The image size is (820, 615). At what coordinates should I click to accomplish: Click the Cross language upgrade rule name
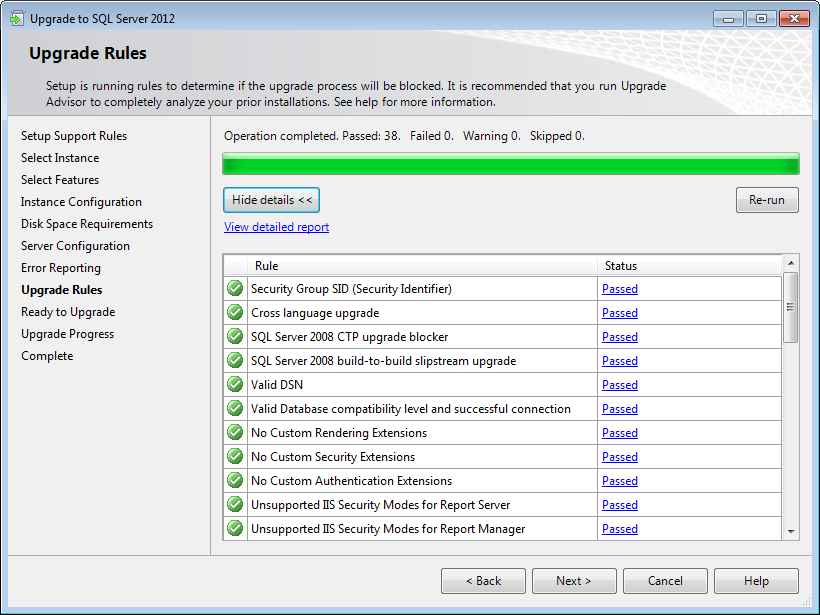315,313
